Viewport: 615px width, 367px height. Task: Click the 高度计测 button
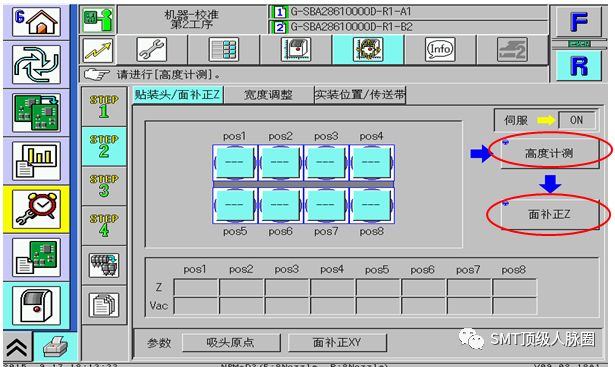click(x=549, y=153)
